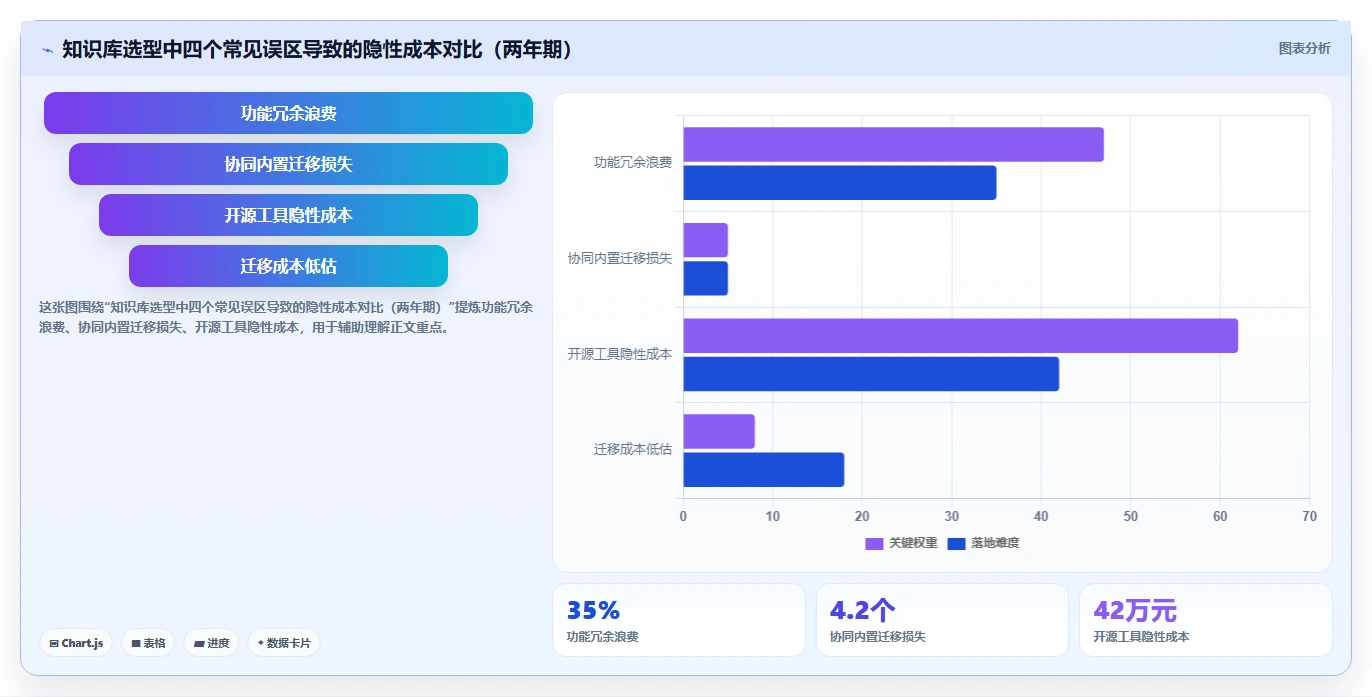Click the x-axis tick value 0
The image size is (1372, 697).
tap(683, 516)
